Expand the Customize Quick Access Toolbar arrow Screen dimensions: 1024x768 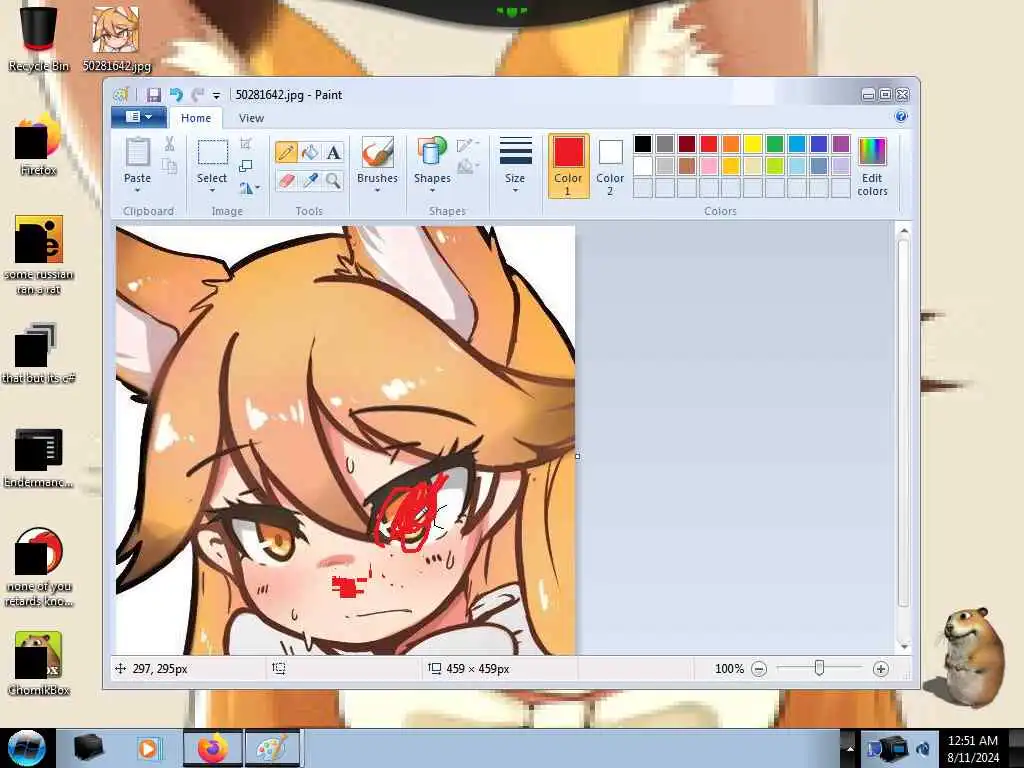[x=216, y=96]
